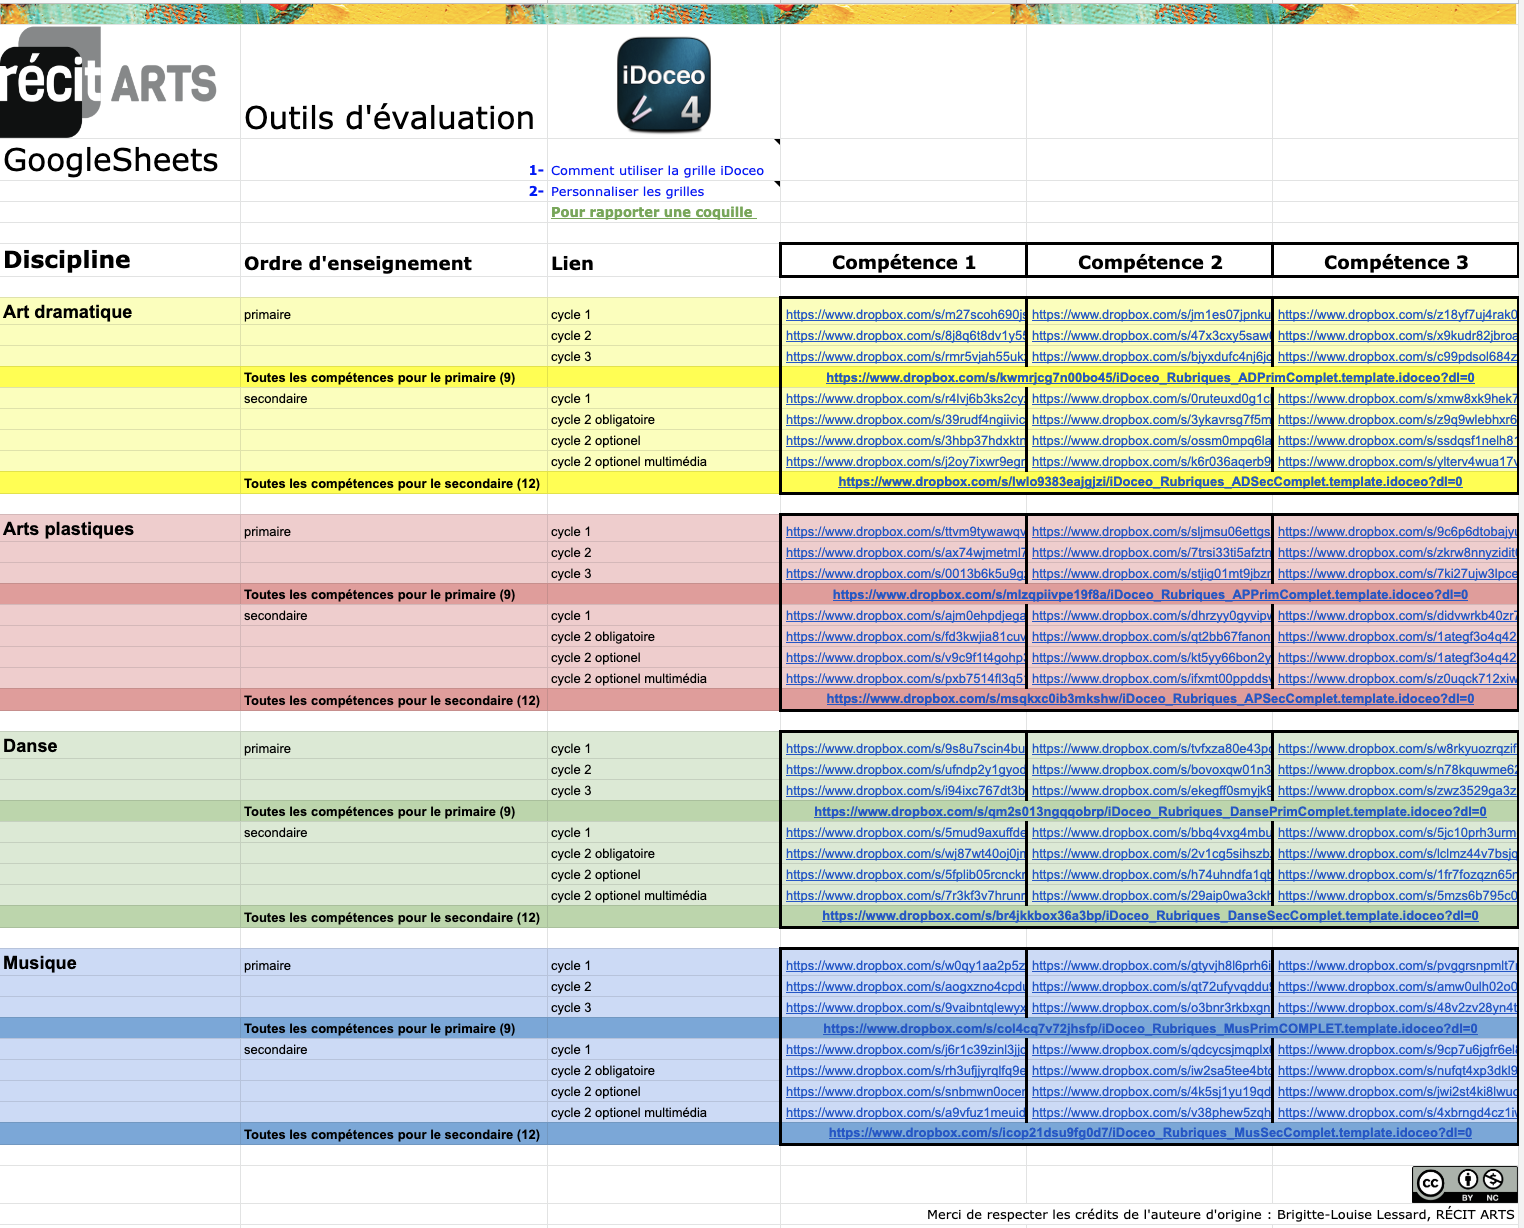The image size is (1524, 1228).
Task: Open 'Pour rapporter une coquille' link
Action: 653,212
